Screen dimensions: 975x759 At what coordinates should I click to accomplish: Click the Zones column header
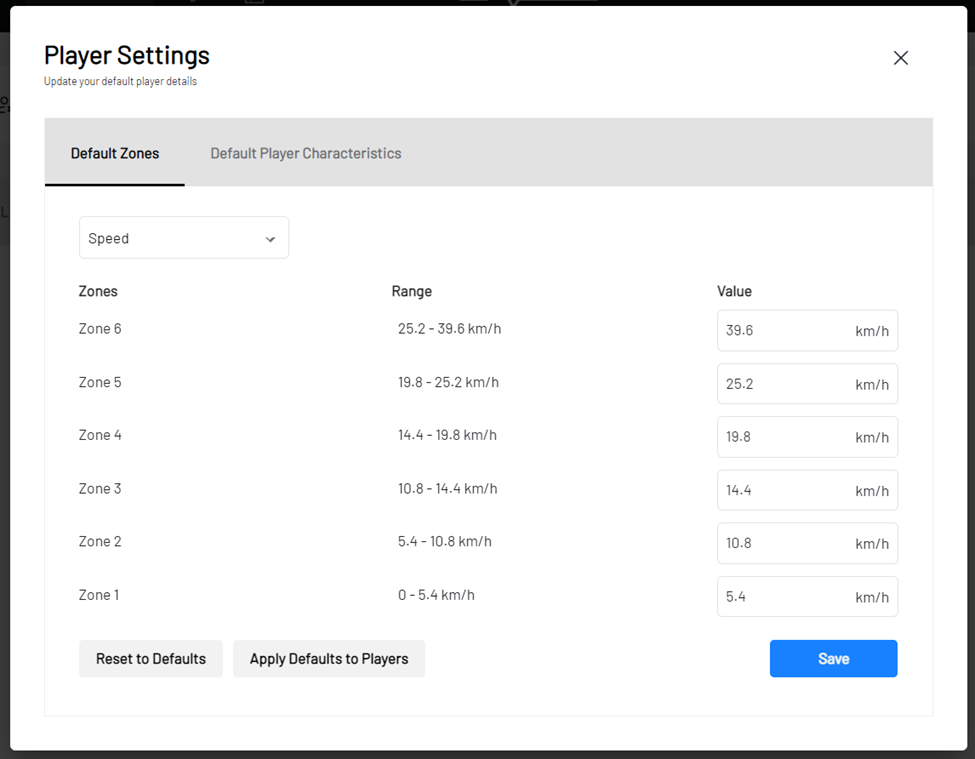[x=98, y=291]
